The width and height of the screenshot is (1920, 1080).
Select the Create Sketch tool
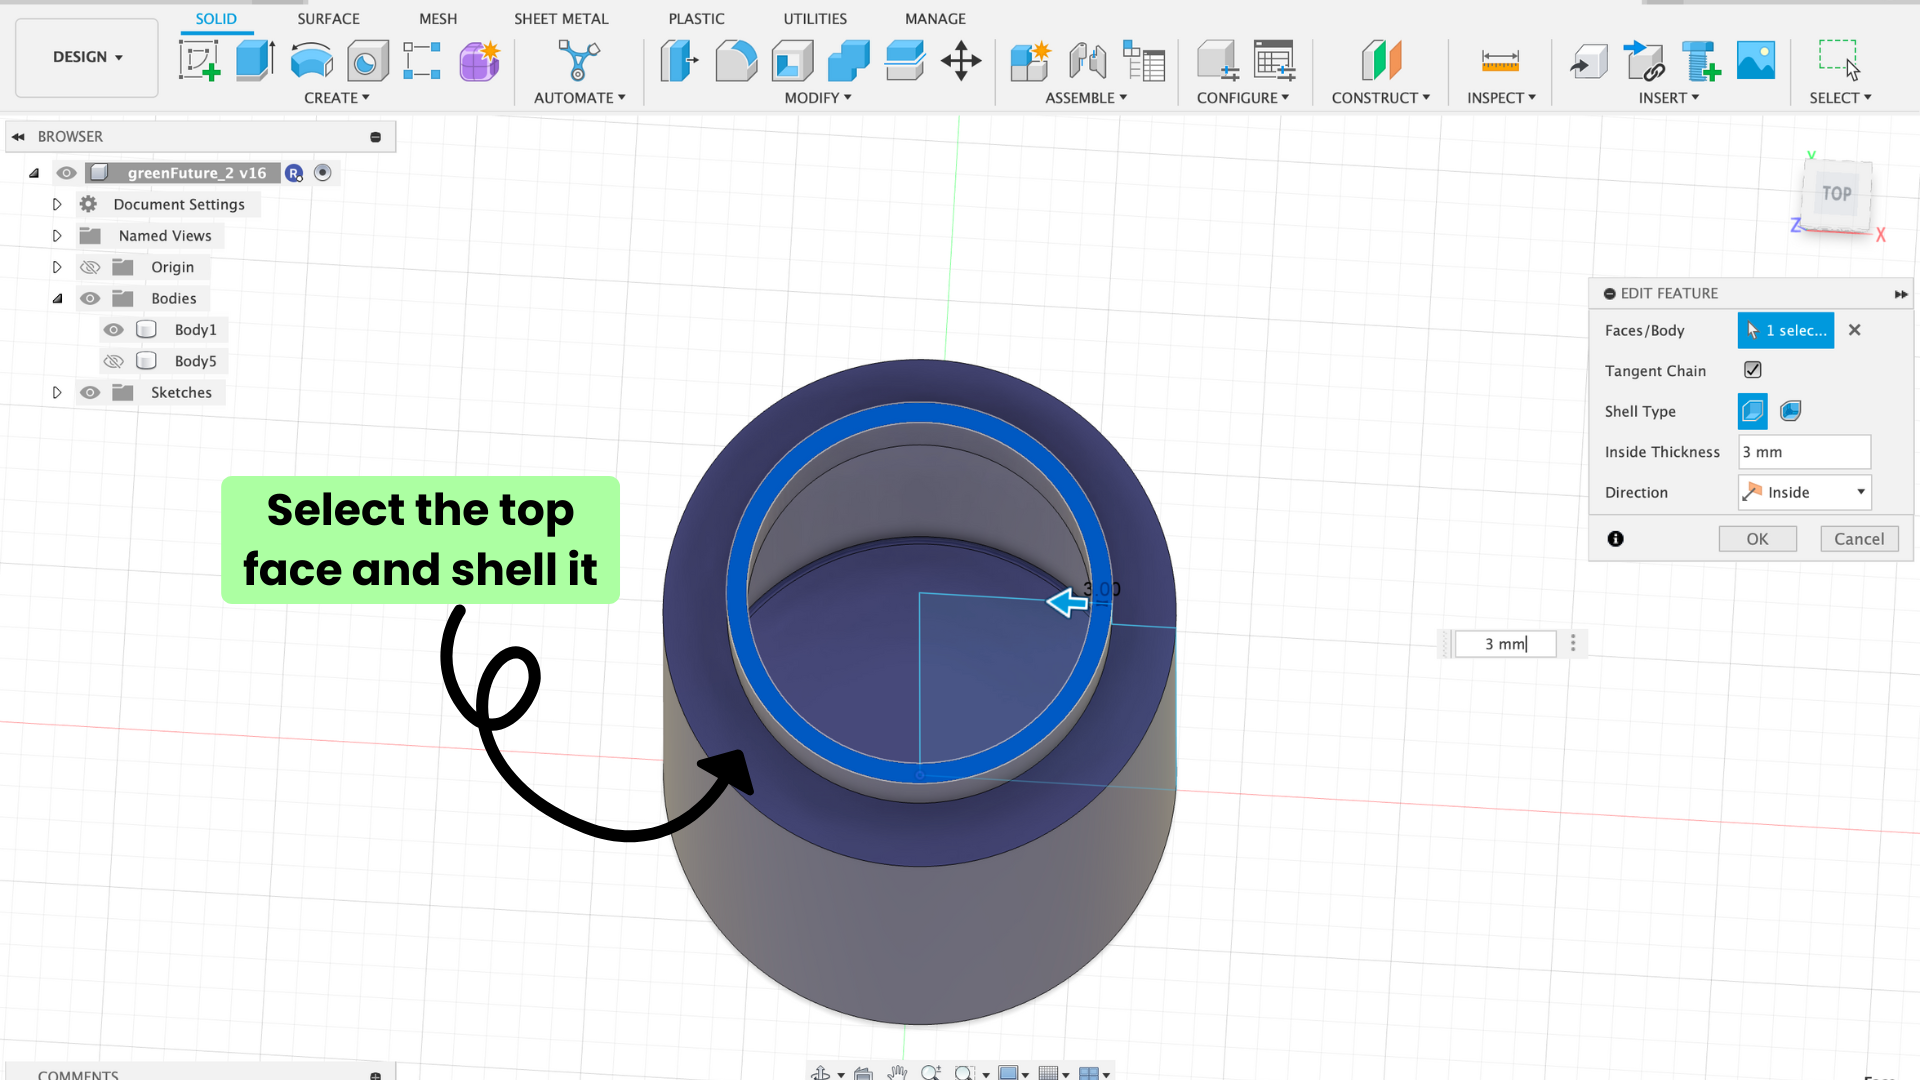199,61
